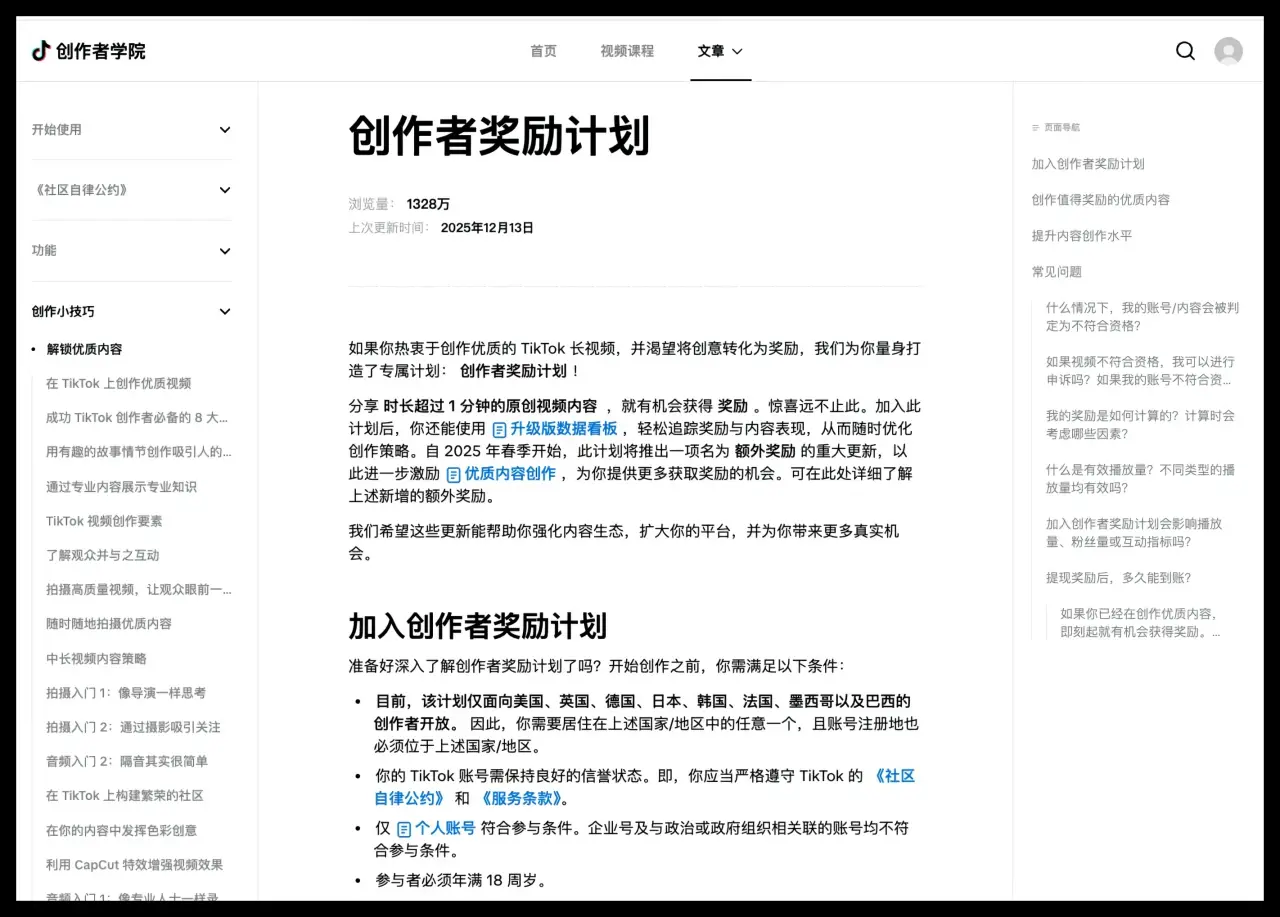Open the user profile avatar
This screenshot has width=1280, height=917.
[x=1228, y=51]
